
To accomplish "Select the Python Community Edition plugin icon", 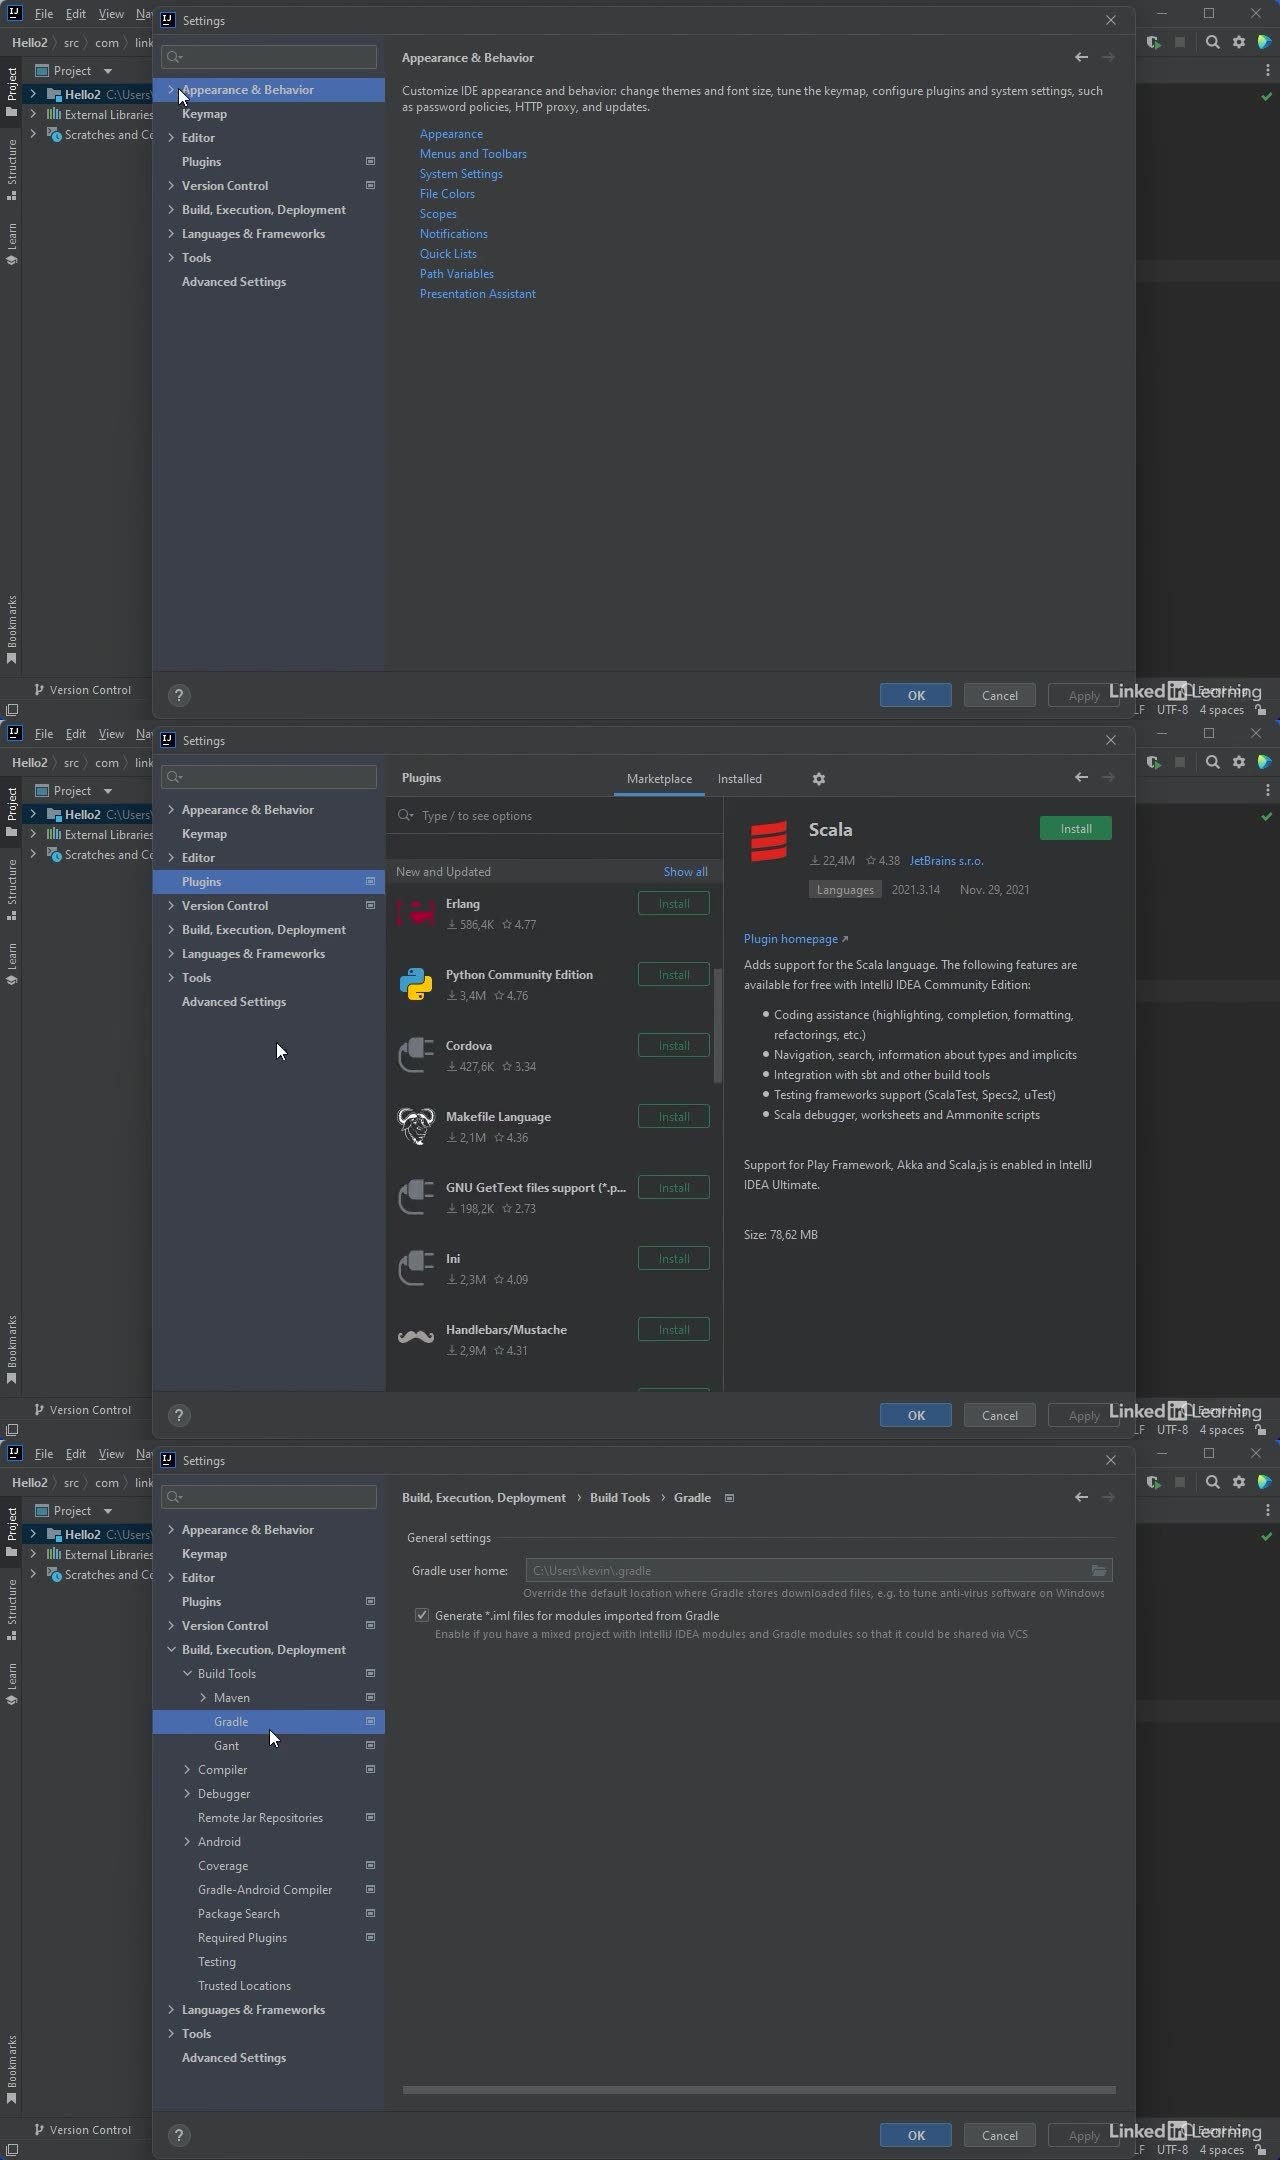I will coord(416,985).
